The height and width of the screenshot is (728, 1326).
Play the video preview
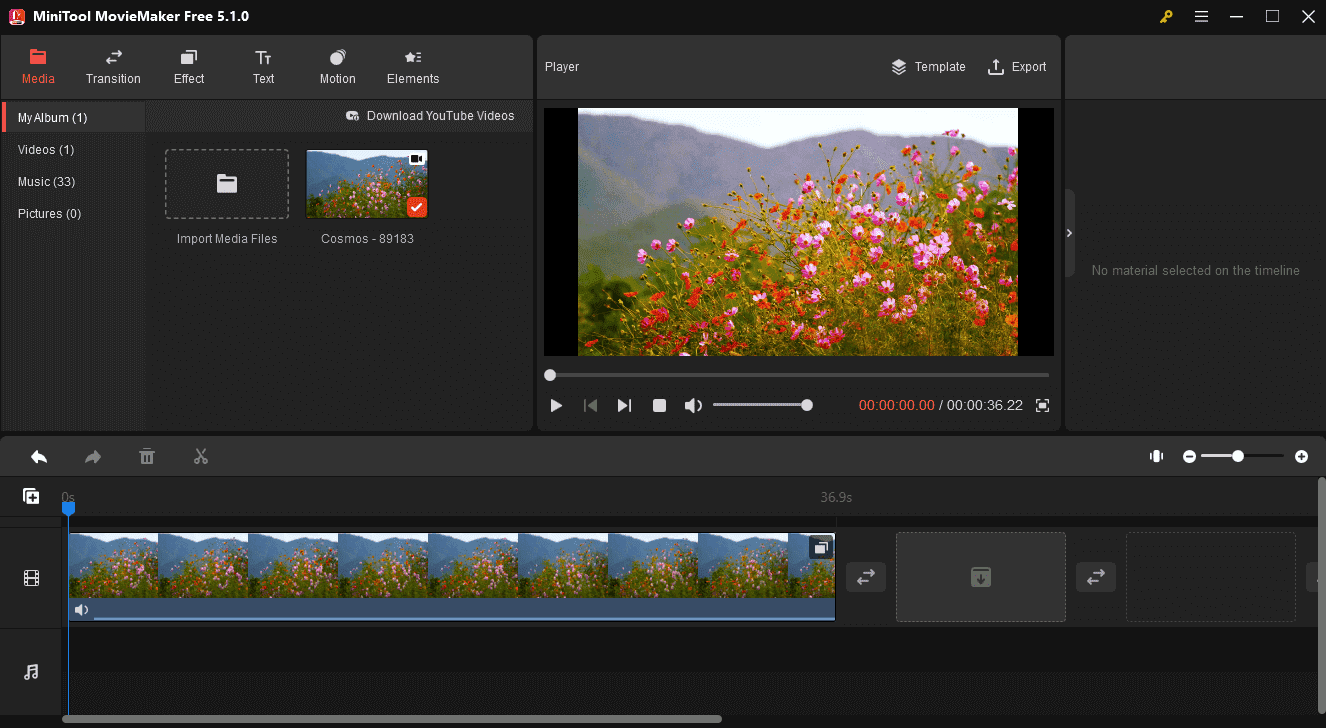[x=557, y=405]
